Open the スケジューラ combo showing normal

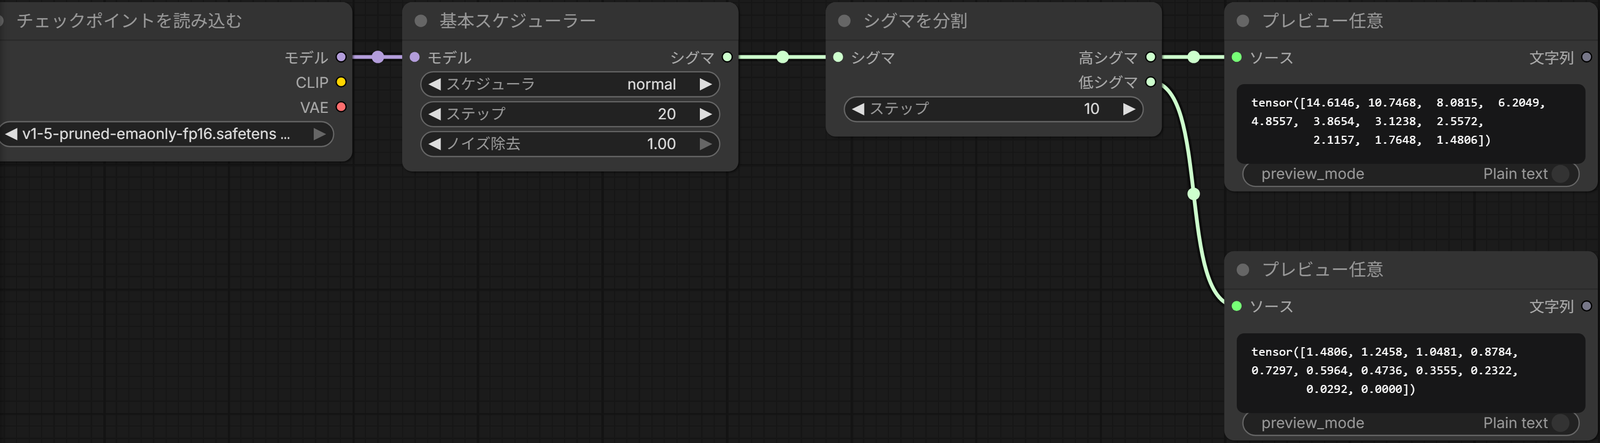pos(570,85)
